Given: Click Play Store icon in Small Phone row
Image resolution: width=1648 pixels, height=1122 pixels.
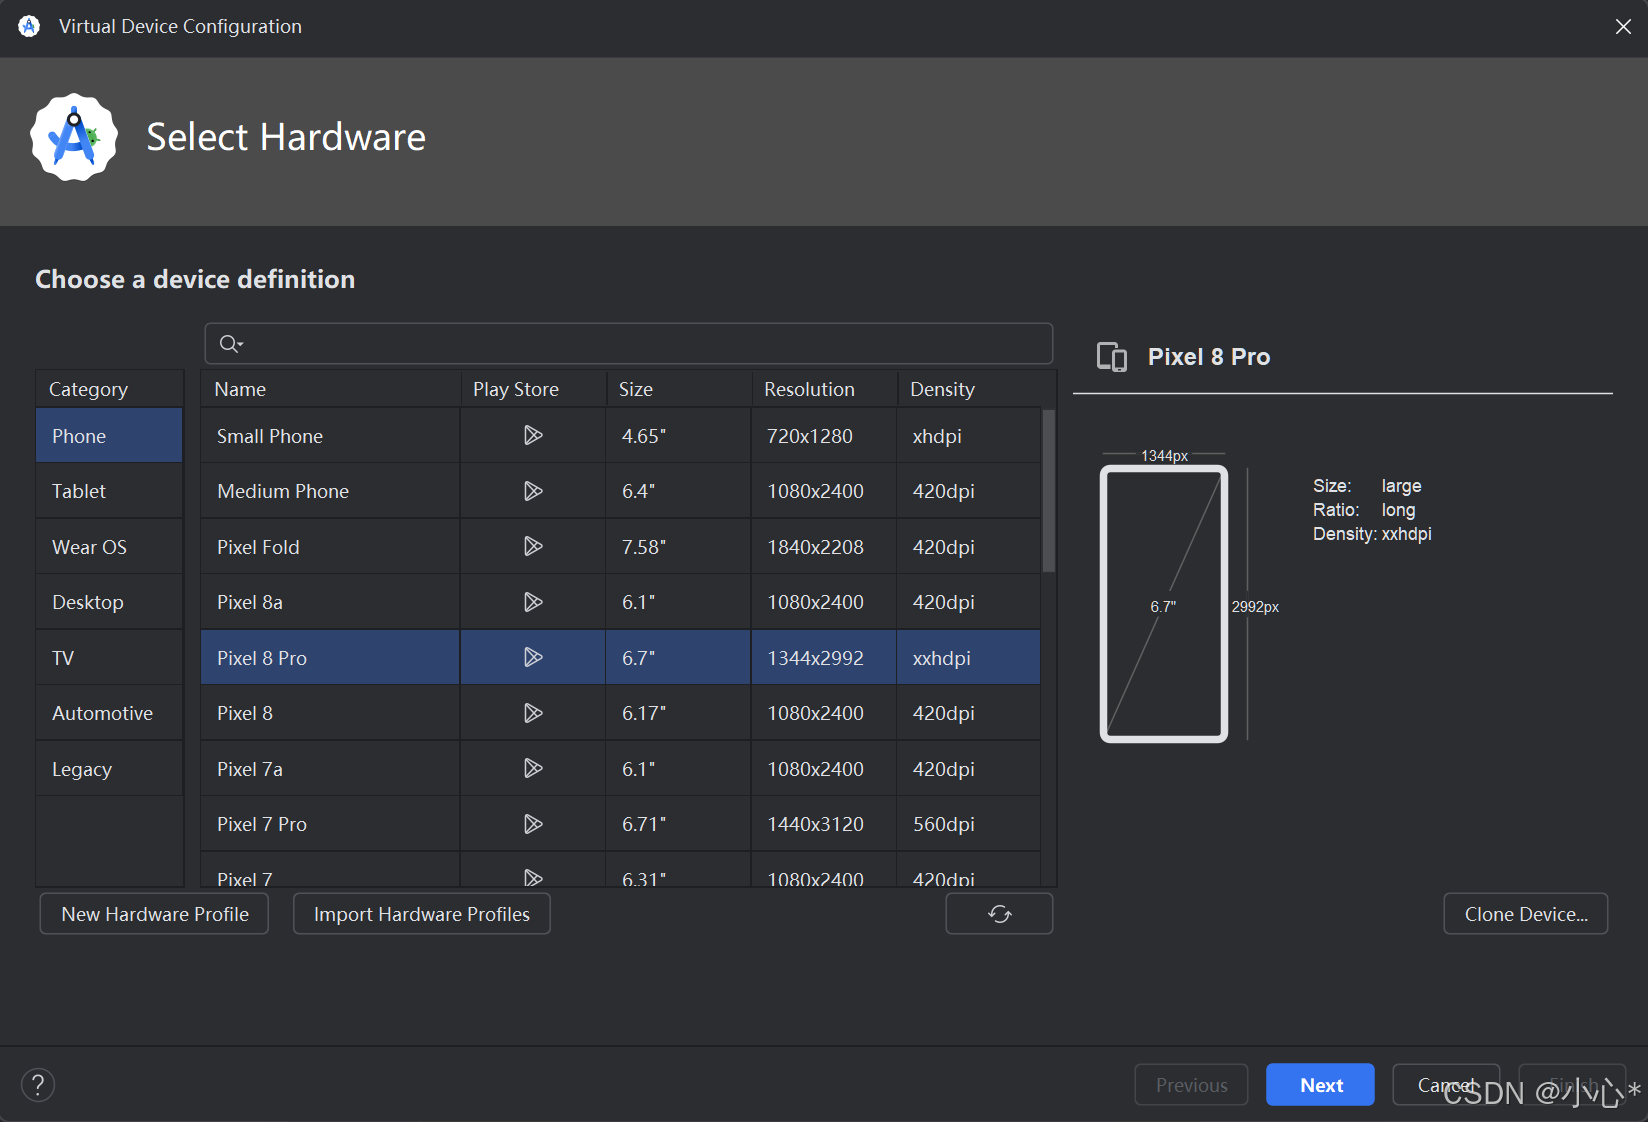Looking at the screenshot, I should 533,435.
